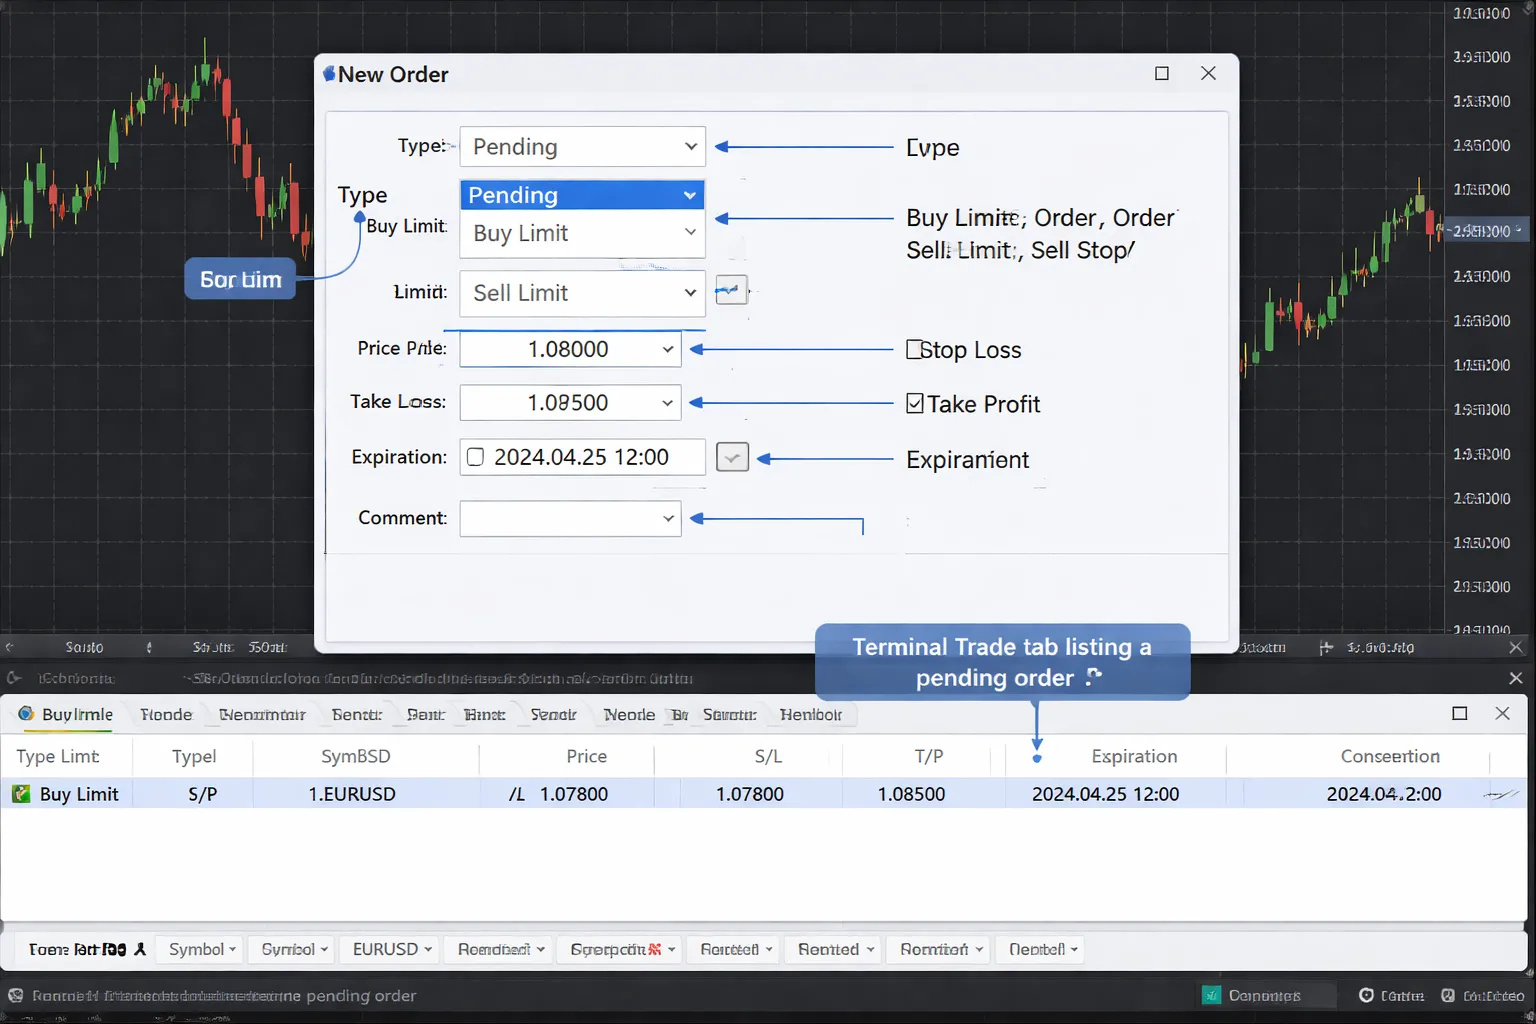Image resolution: width=1536 pixels, height=1024 pixels.
Task: Sort by the SymBSD column header
Action: (355, 756)
